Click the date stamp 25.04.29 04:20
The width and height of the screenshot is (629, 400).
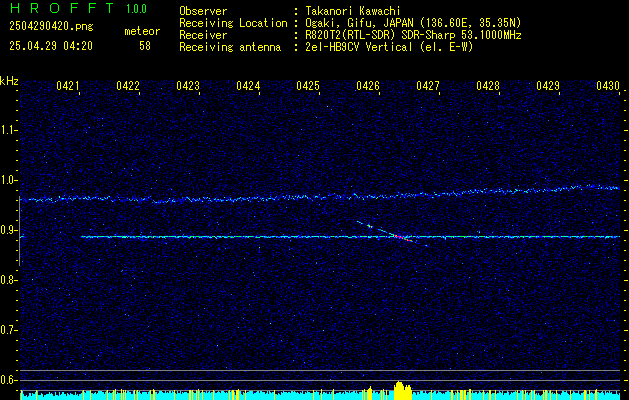pyautogui.click(x=51, y=46)
